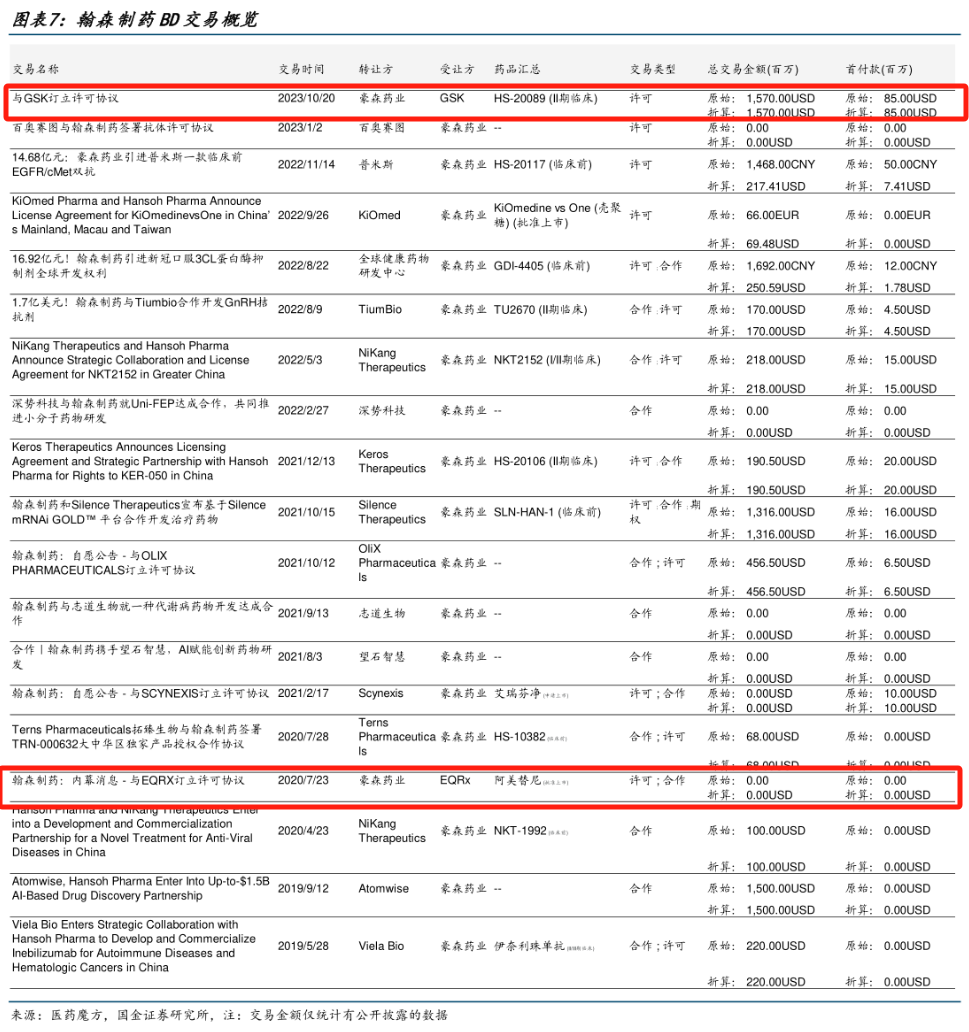Select the date 2021/12/13
The height and width of the screenshot is (1032, 969).
point(306,461)
